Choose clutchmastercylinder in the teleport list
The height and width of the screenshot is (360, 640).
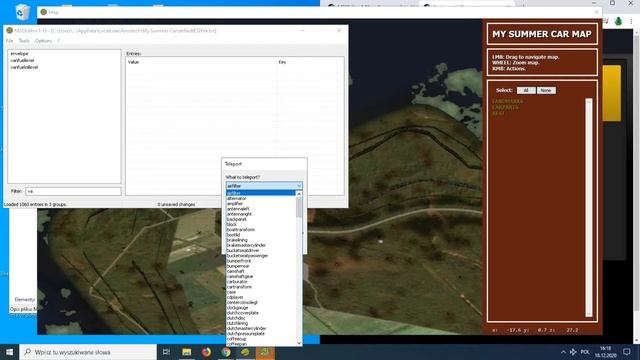[261, 329]
